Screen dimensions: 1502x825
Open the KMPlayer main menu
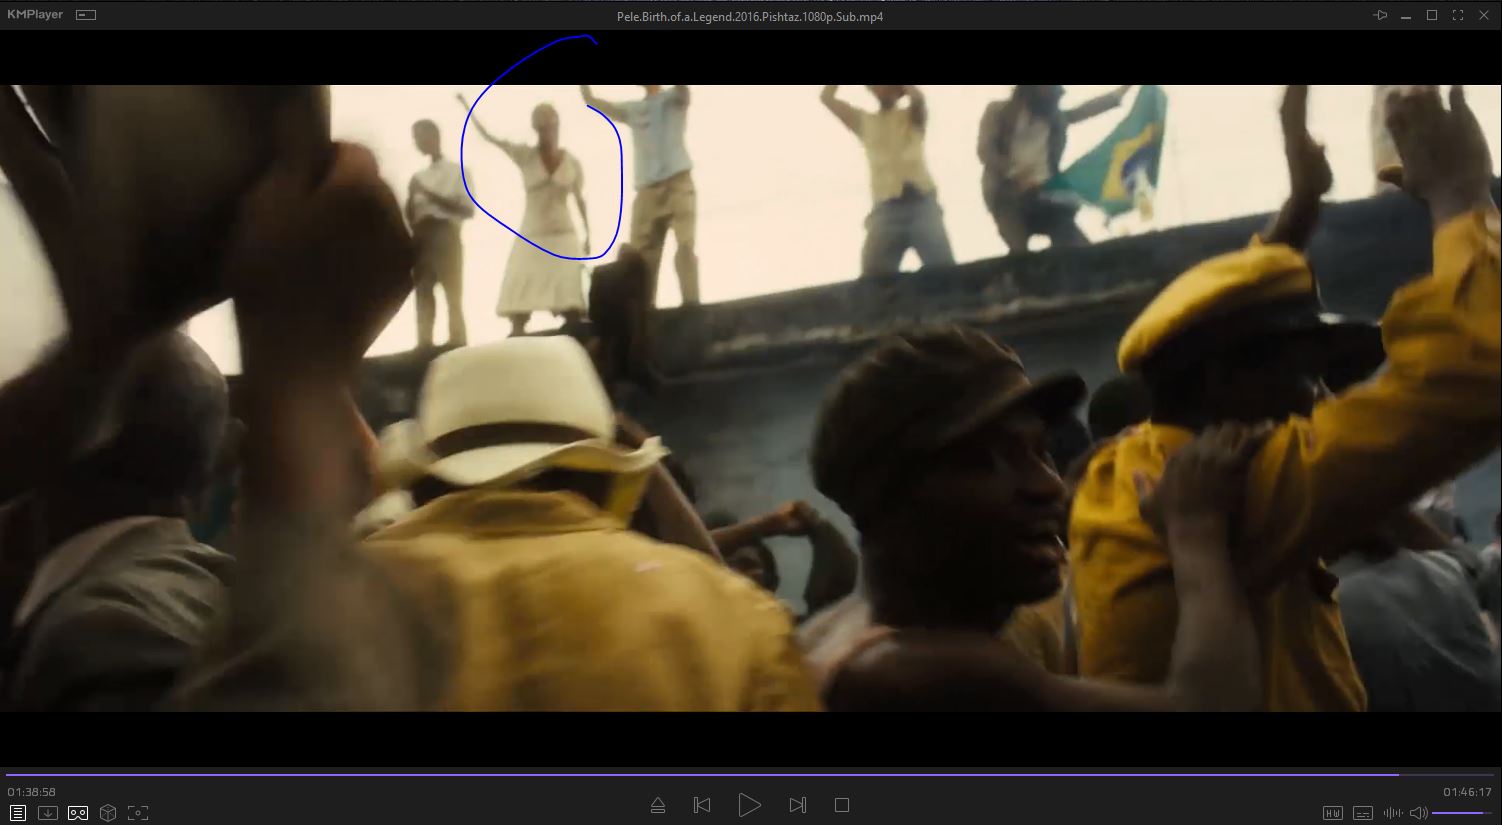click(35, 15)
